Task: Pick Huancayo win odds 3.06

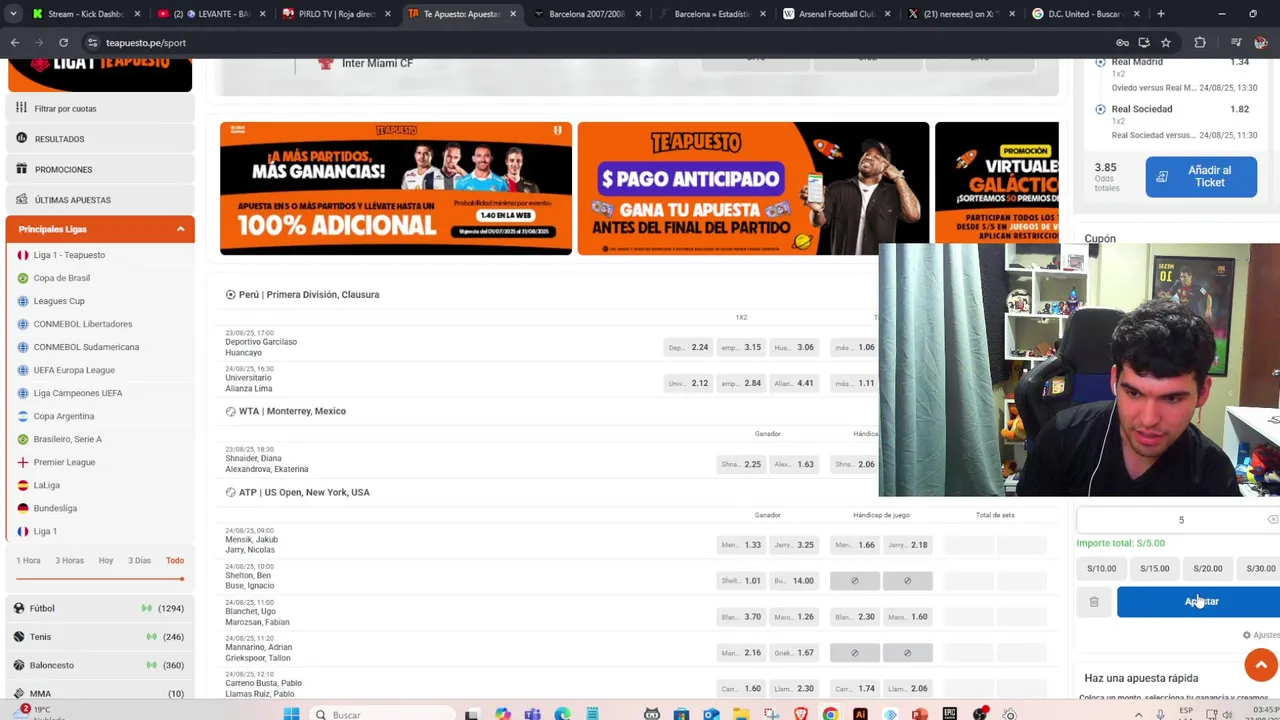Action: click(794, 347)
